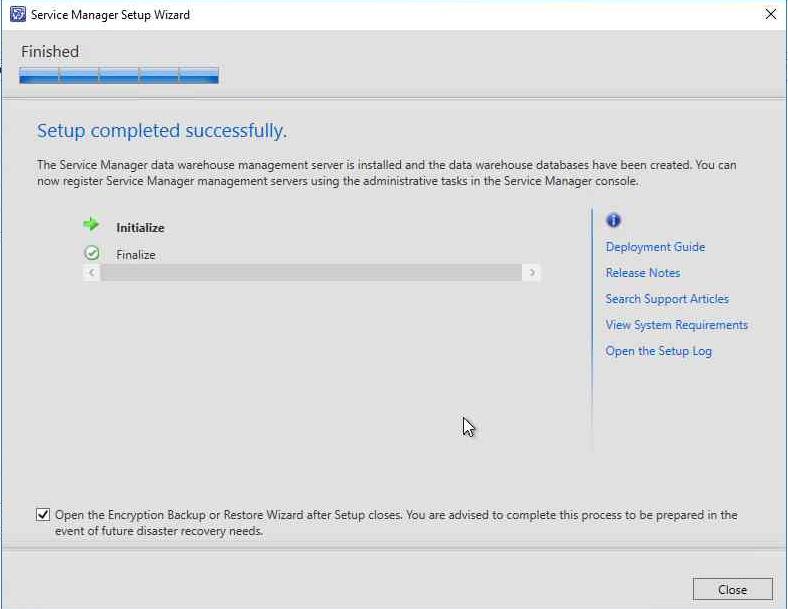This screenshot has height=609, width=788.
Task: Click the Close button at the bottom
Action: (x=733, y=589)
